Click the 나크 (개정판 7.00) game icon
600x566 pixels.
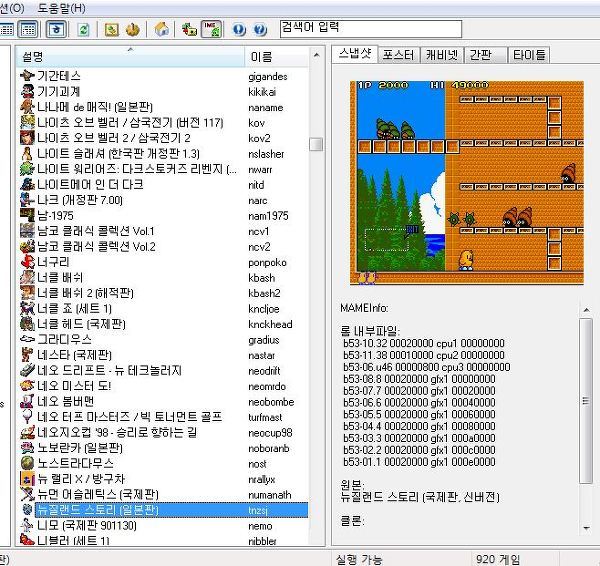coord(27,200)
